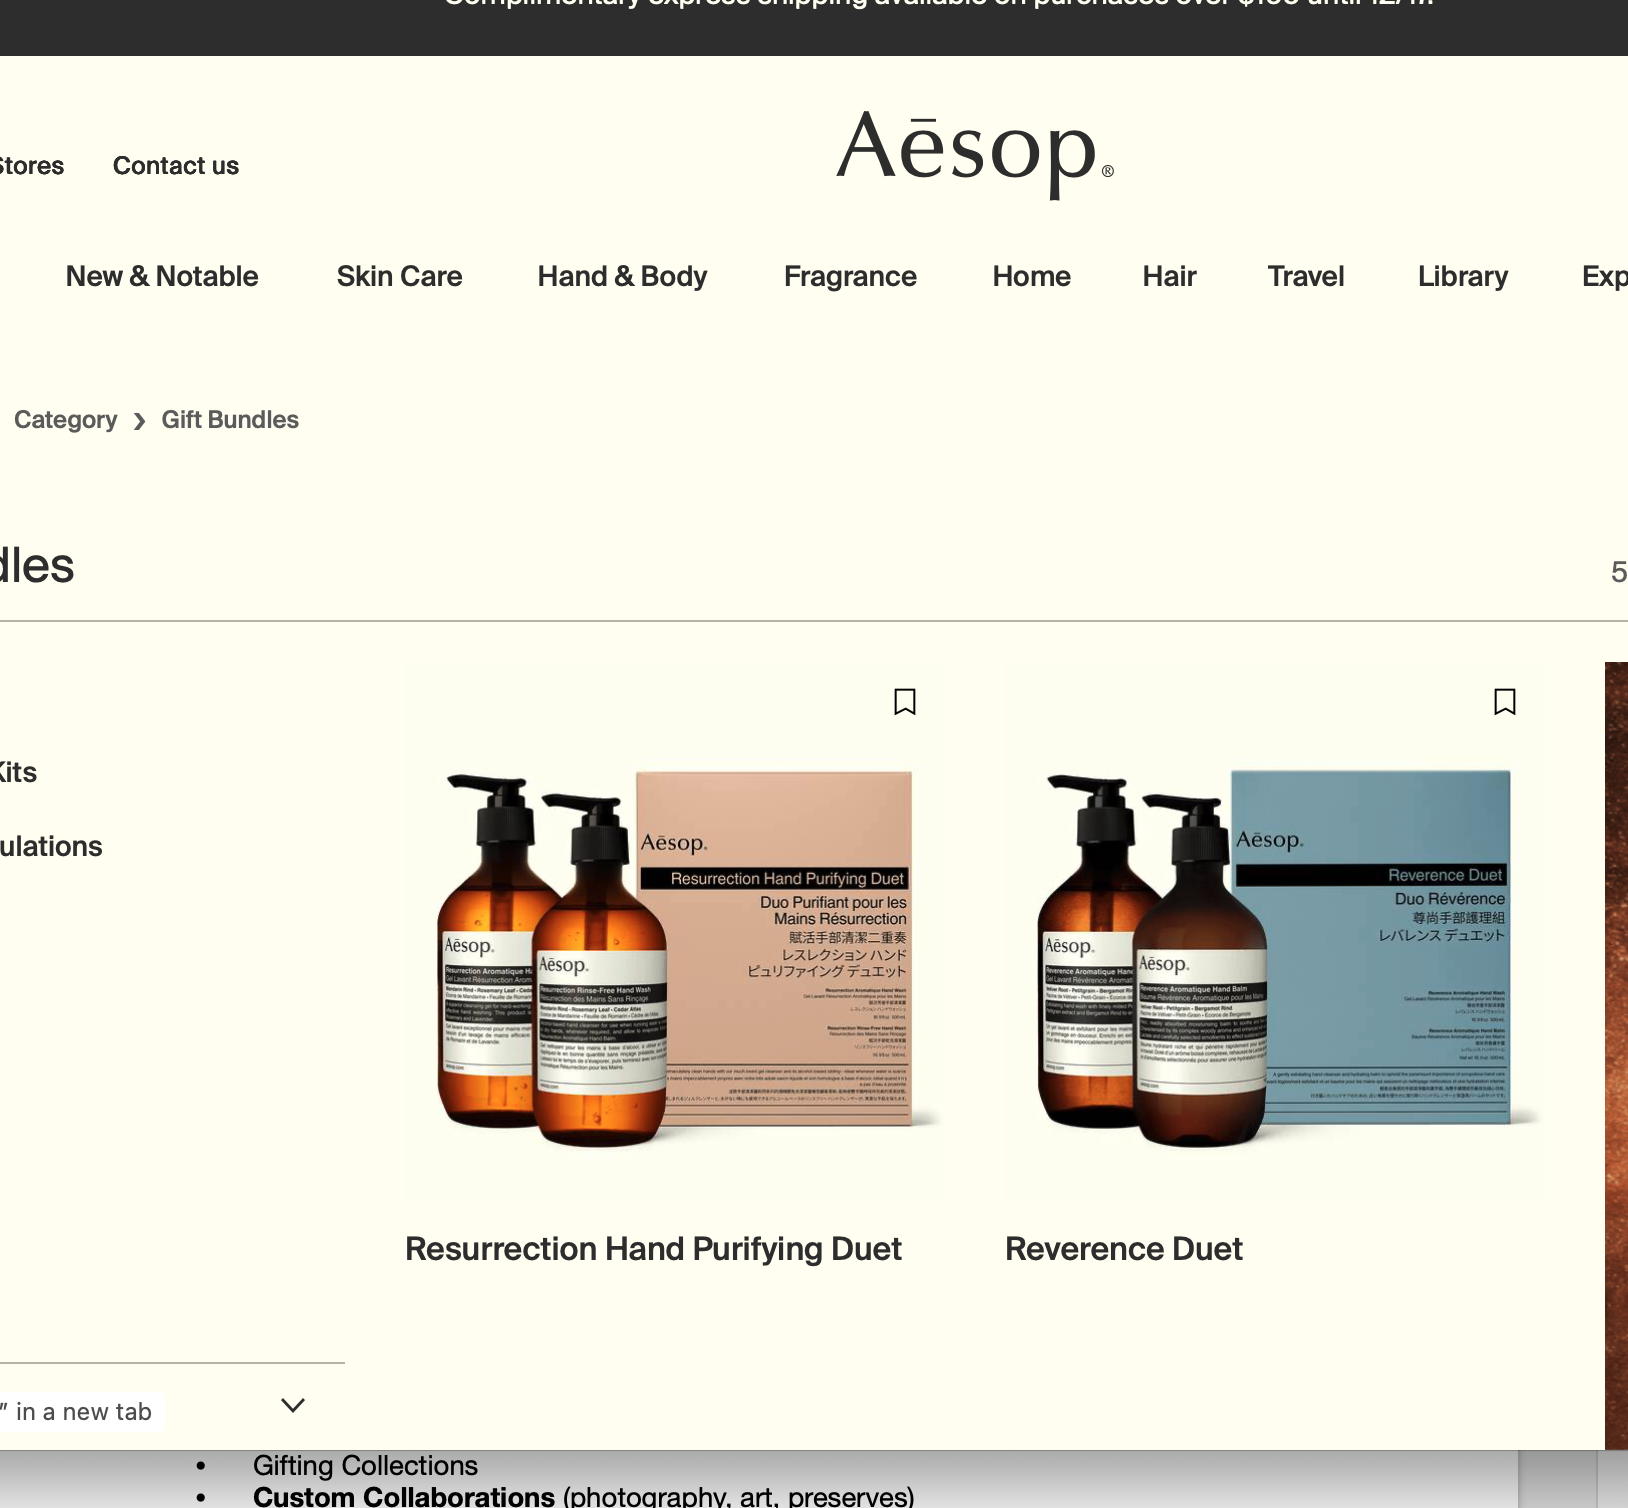The width and height of the screenshot is (1628, 1508).
Task: Expand the collapsed dropdown near bottom left
Action: [292, 1405]
